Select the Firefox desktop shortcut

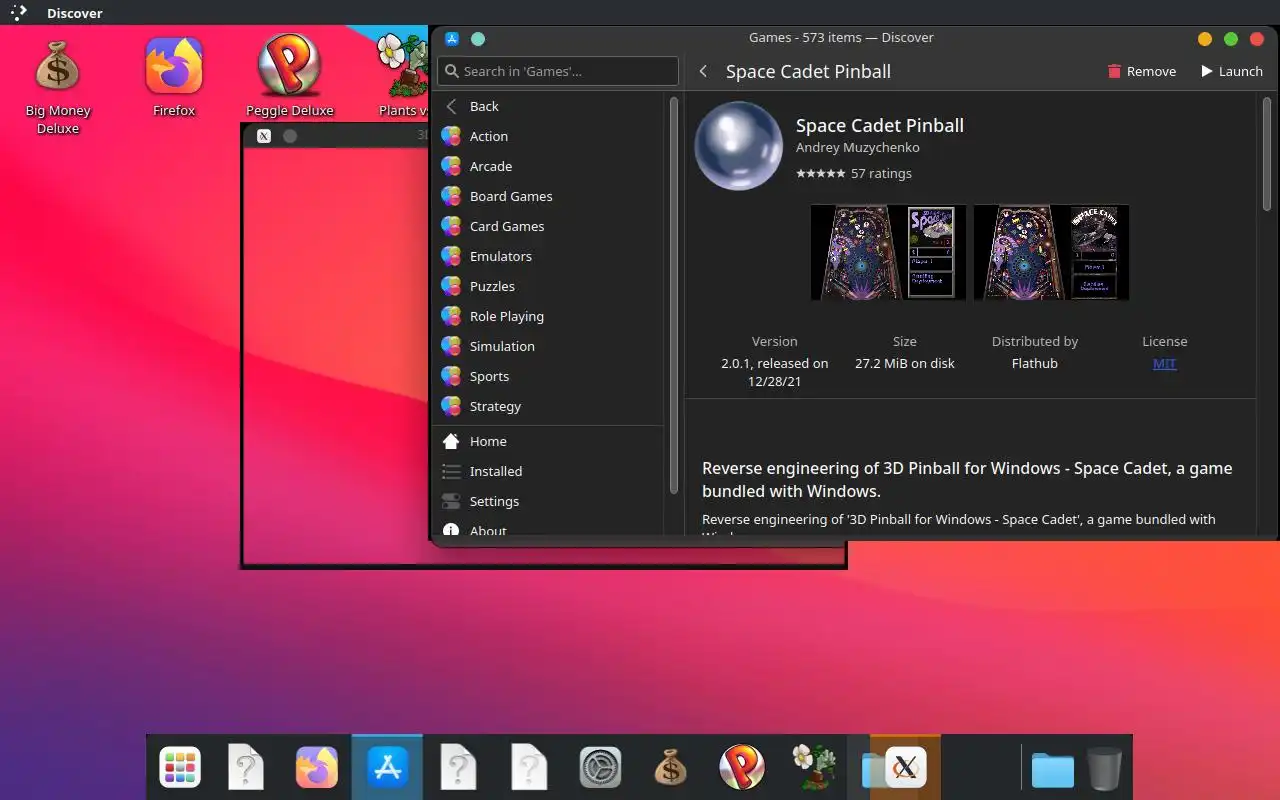174,78
